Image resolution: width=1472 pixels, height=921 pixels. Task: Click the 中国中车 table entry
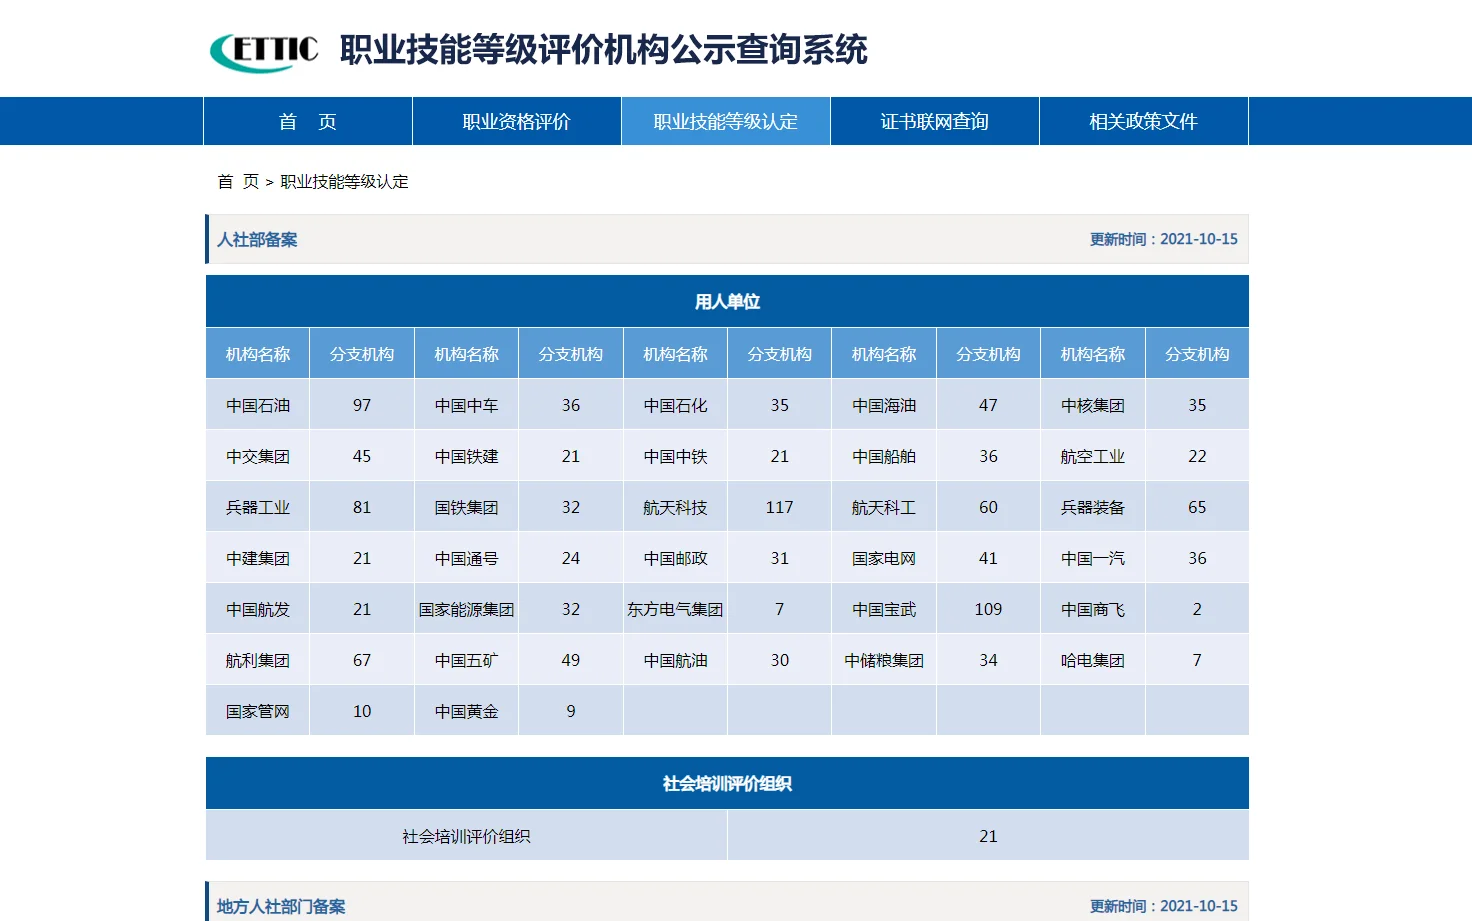466,404
